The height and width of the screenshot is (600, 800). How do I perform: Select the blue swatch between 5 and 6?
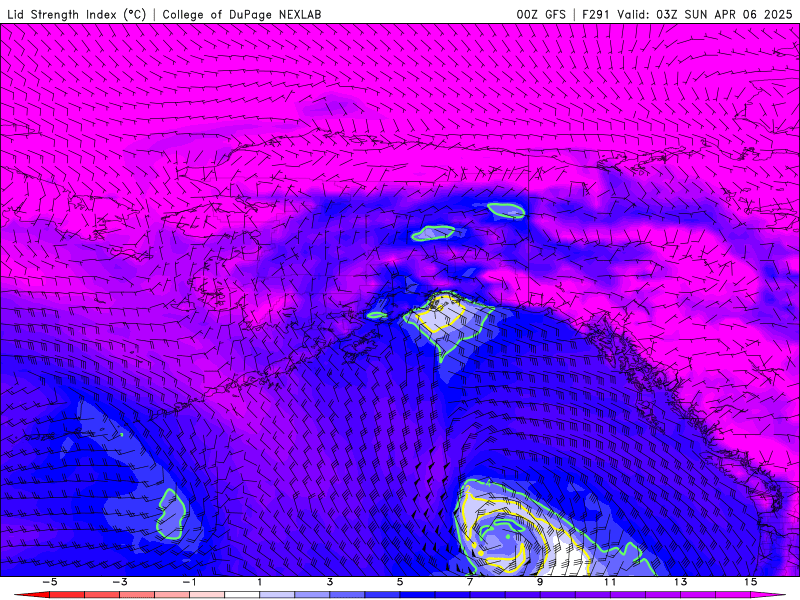(417, 595)
